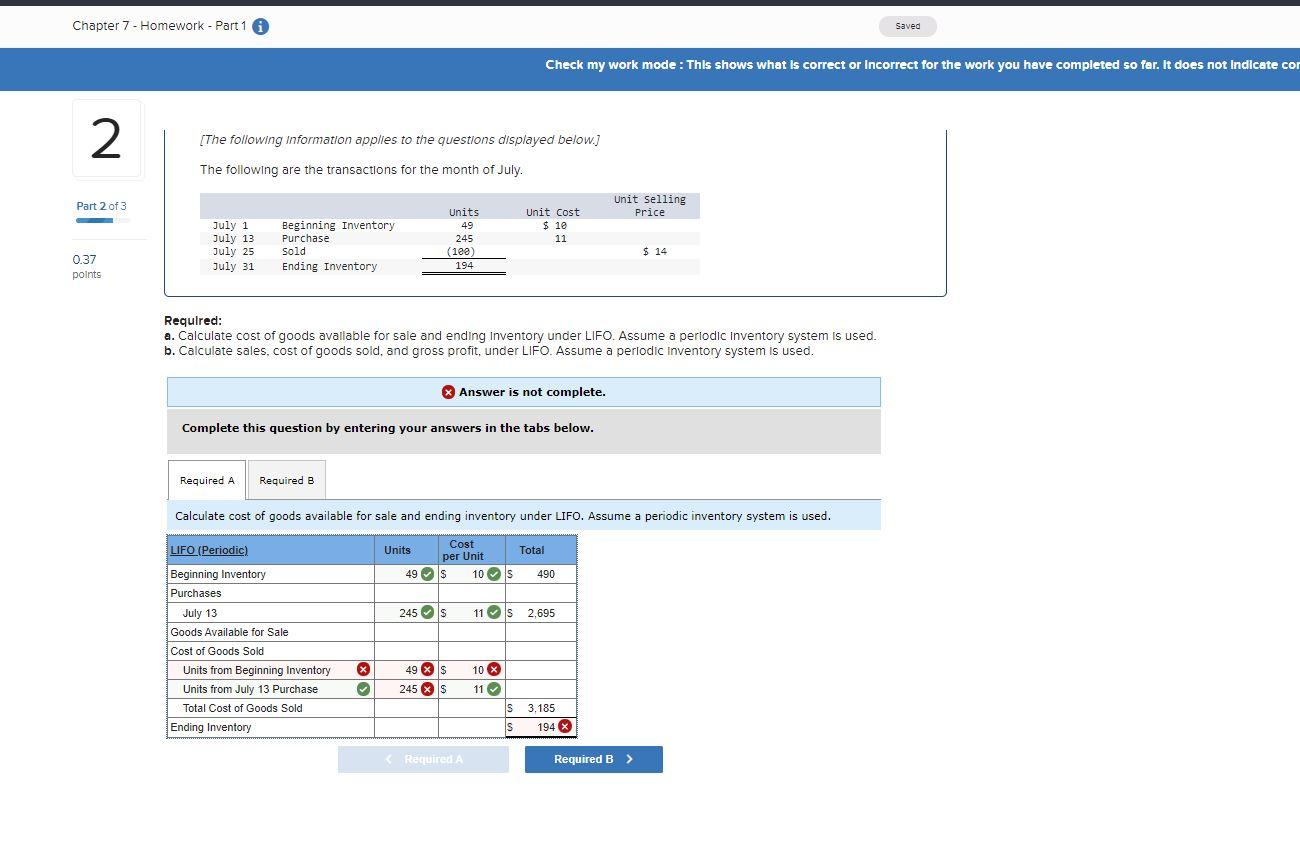Select the Beginning Inventory cost per unit cell
Screen dimensions: 1300x842
pos(471,574)
